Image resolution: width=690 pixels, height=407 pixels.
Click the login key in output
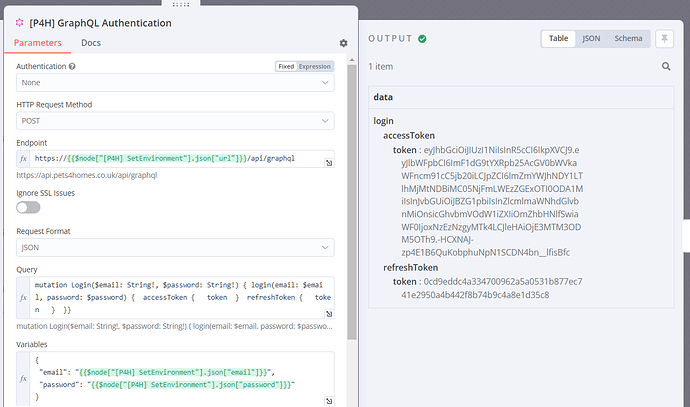click(383, 121)
